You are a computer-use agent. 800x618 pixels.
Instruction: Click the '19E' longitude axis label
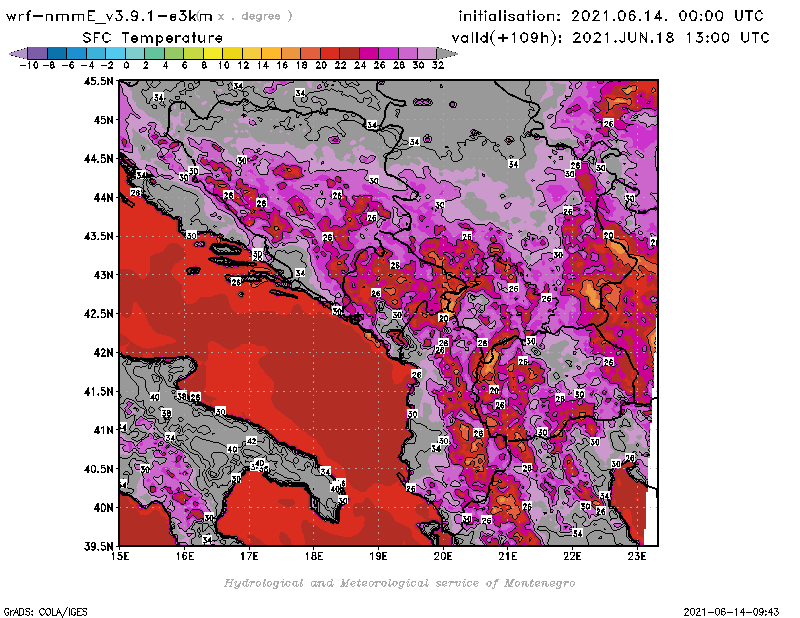pos(378,556)
